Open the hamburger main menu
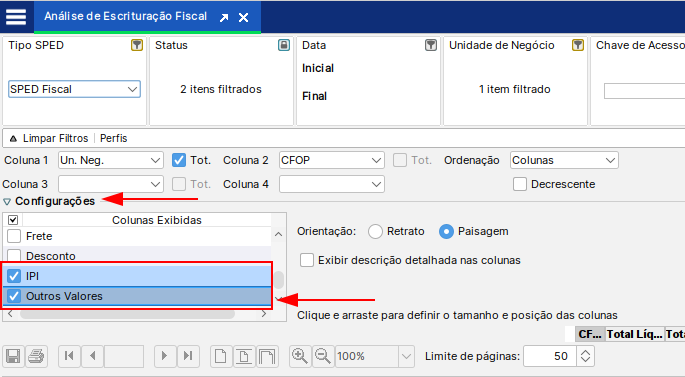Screen dimensions: 685x377 (16, 17)
